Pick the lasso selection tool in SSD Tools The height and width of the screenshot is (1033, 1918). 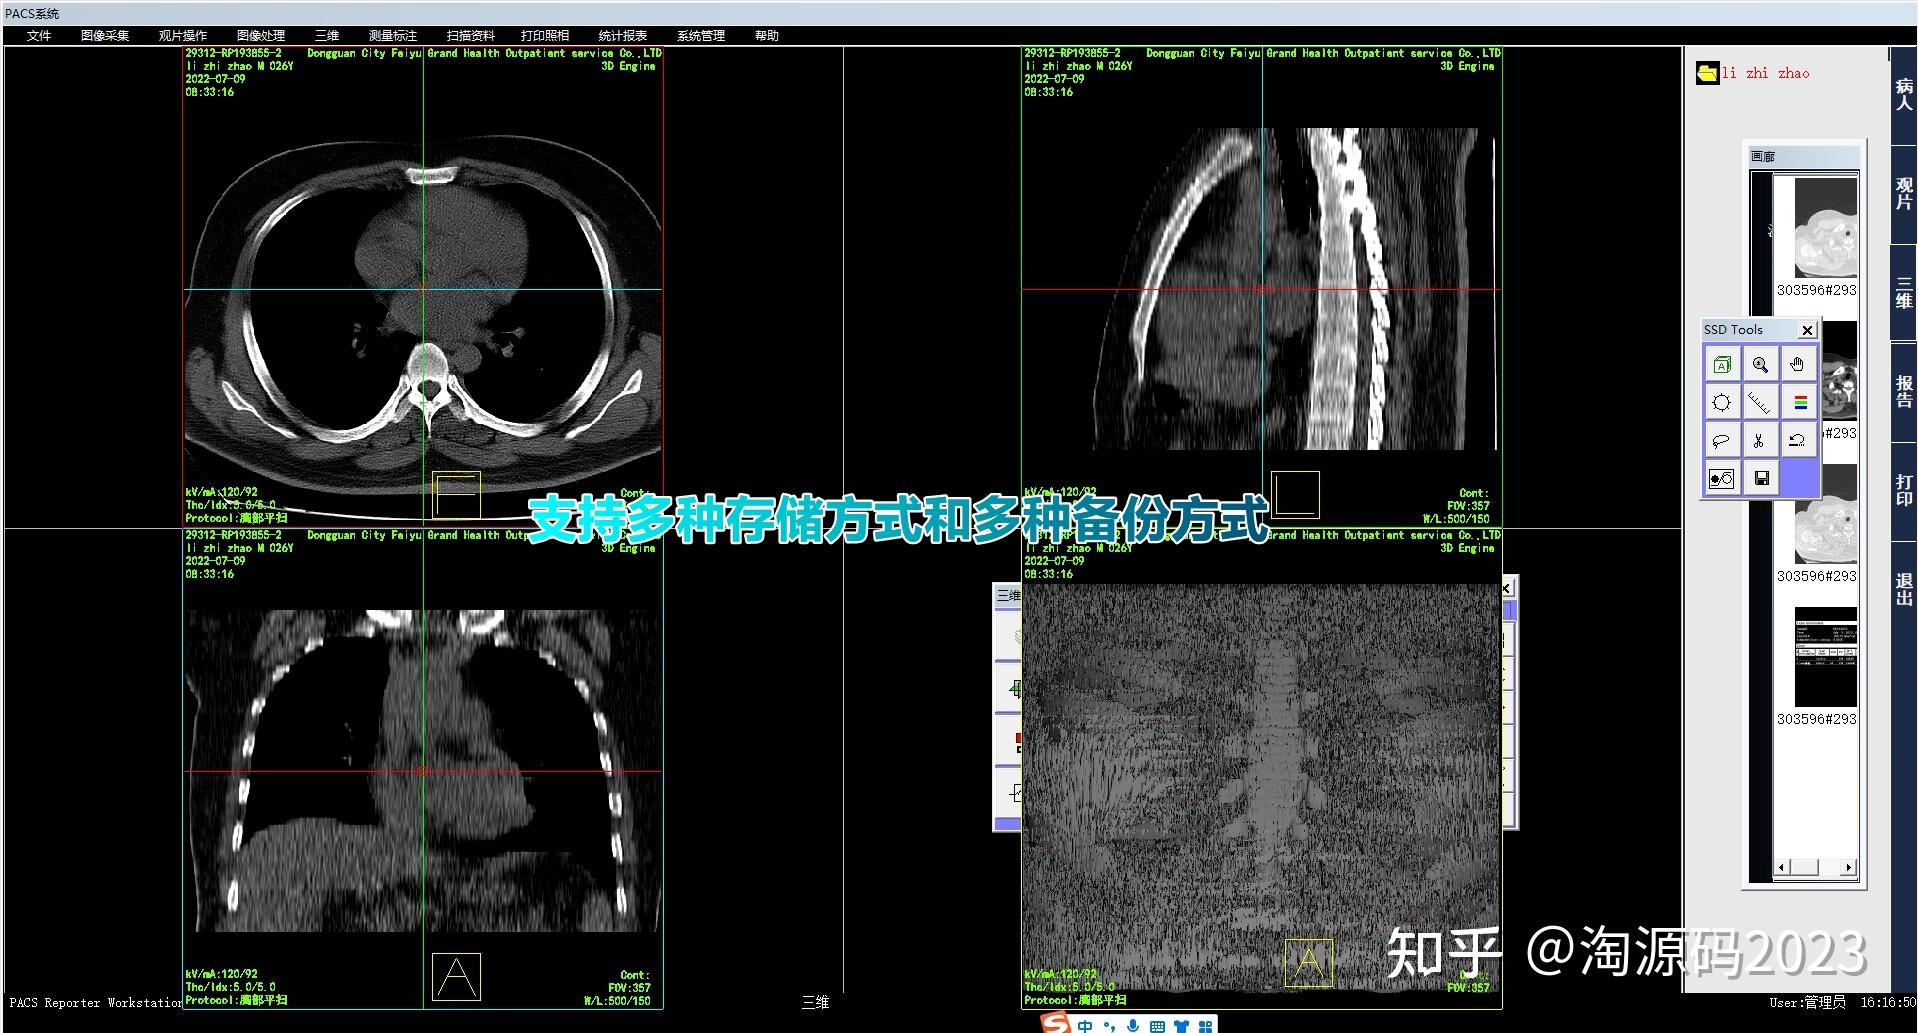[1721, 440]
